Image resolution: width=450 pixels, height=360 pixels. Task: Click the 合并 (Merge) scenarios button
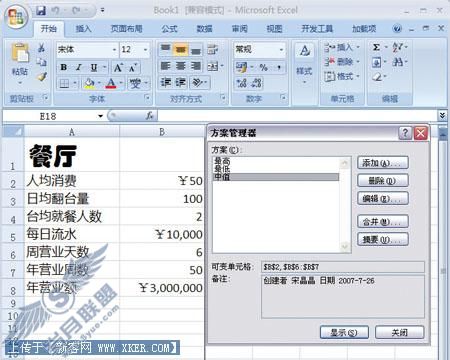pyautogui.click(x=383, y=222)
